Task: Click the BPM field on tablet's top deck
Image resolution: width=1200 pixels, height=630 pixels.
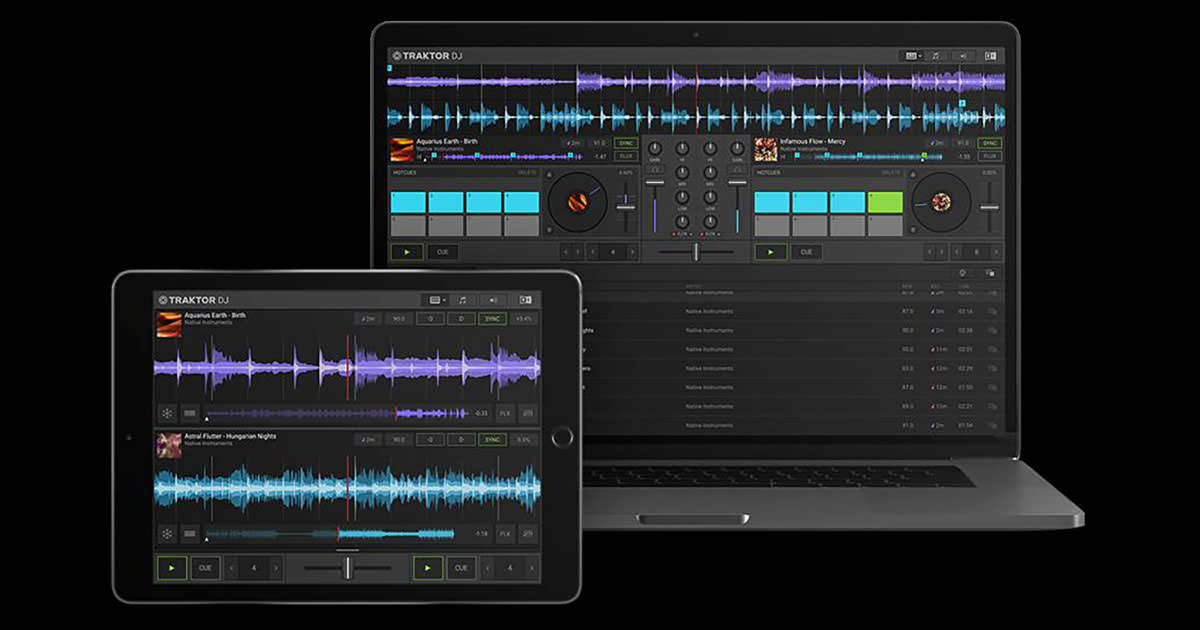Action: point(399,319)
